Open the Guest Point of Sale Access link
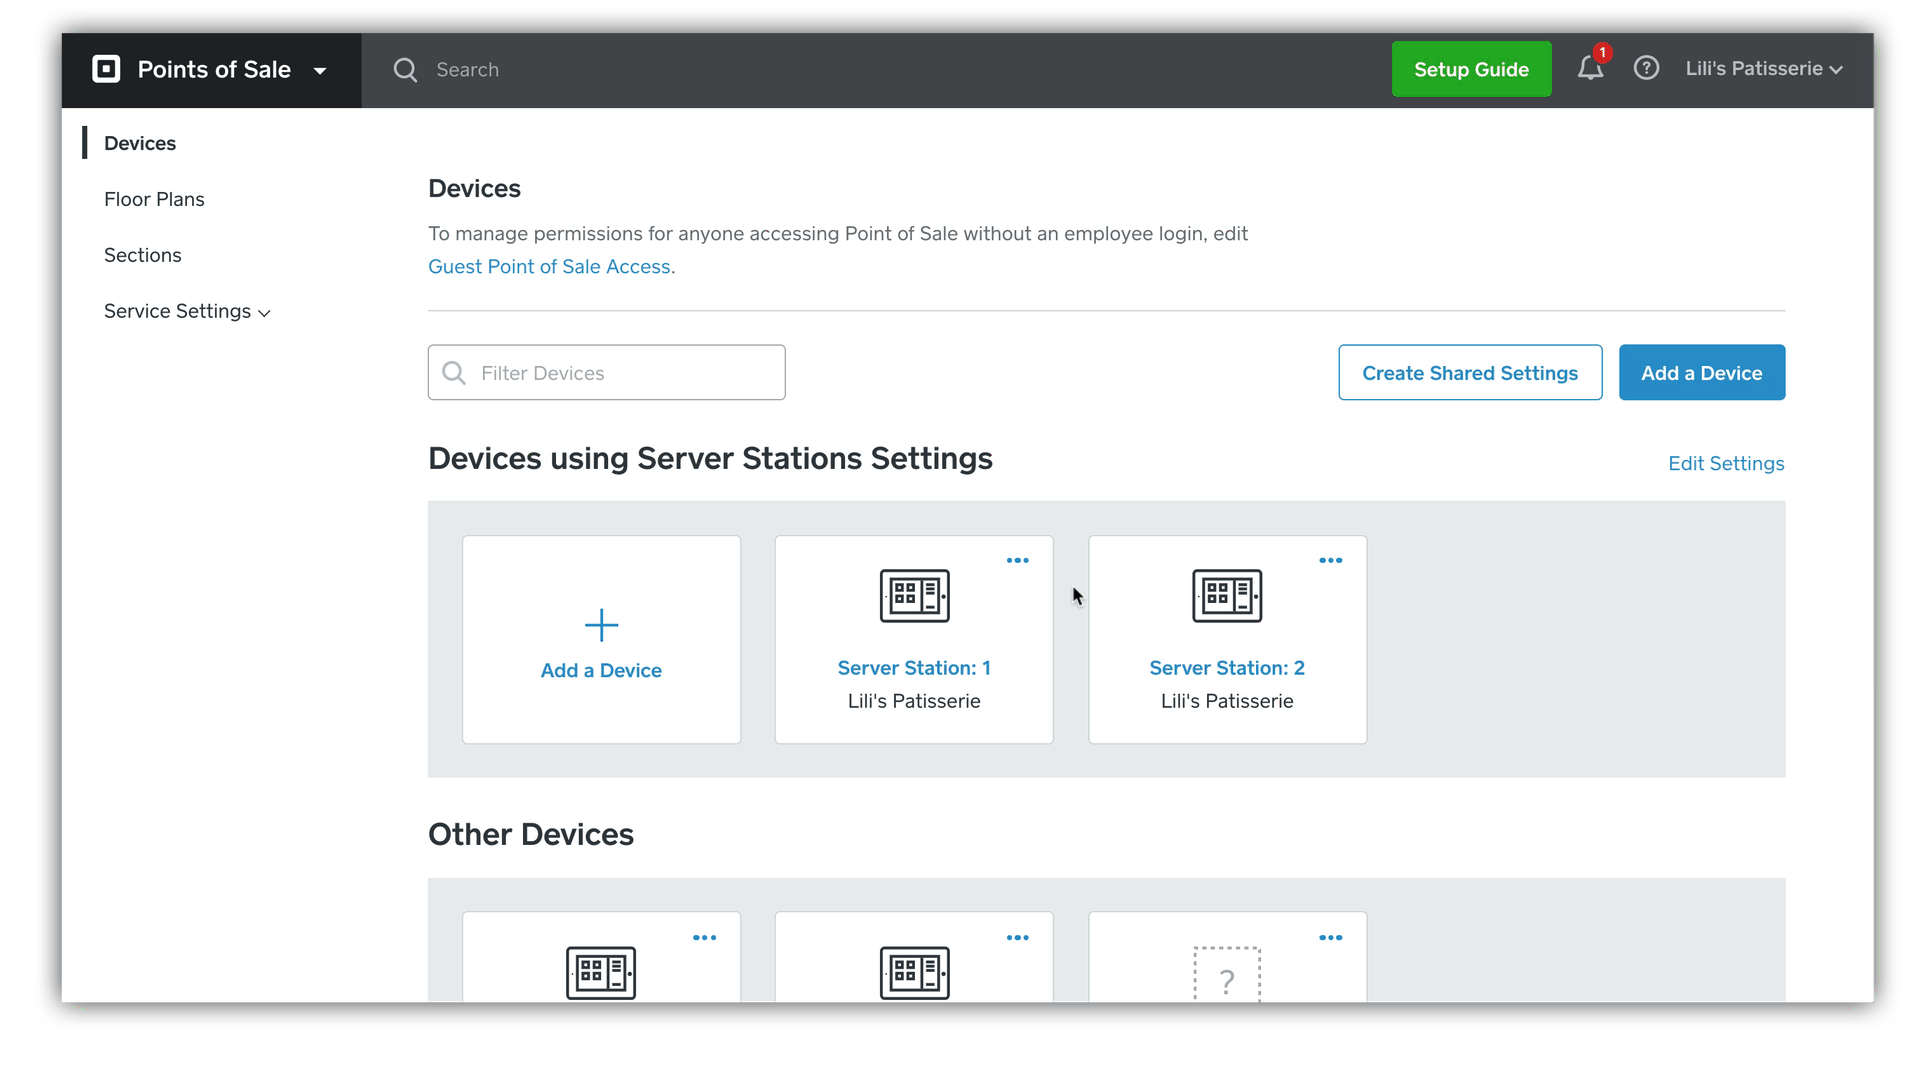The width and height of the screenshot is (1920, 1080). click(549, 267)
